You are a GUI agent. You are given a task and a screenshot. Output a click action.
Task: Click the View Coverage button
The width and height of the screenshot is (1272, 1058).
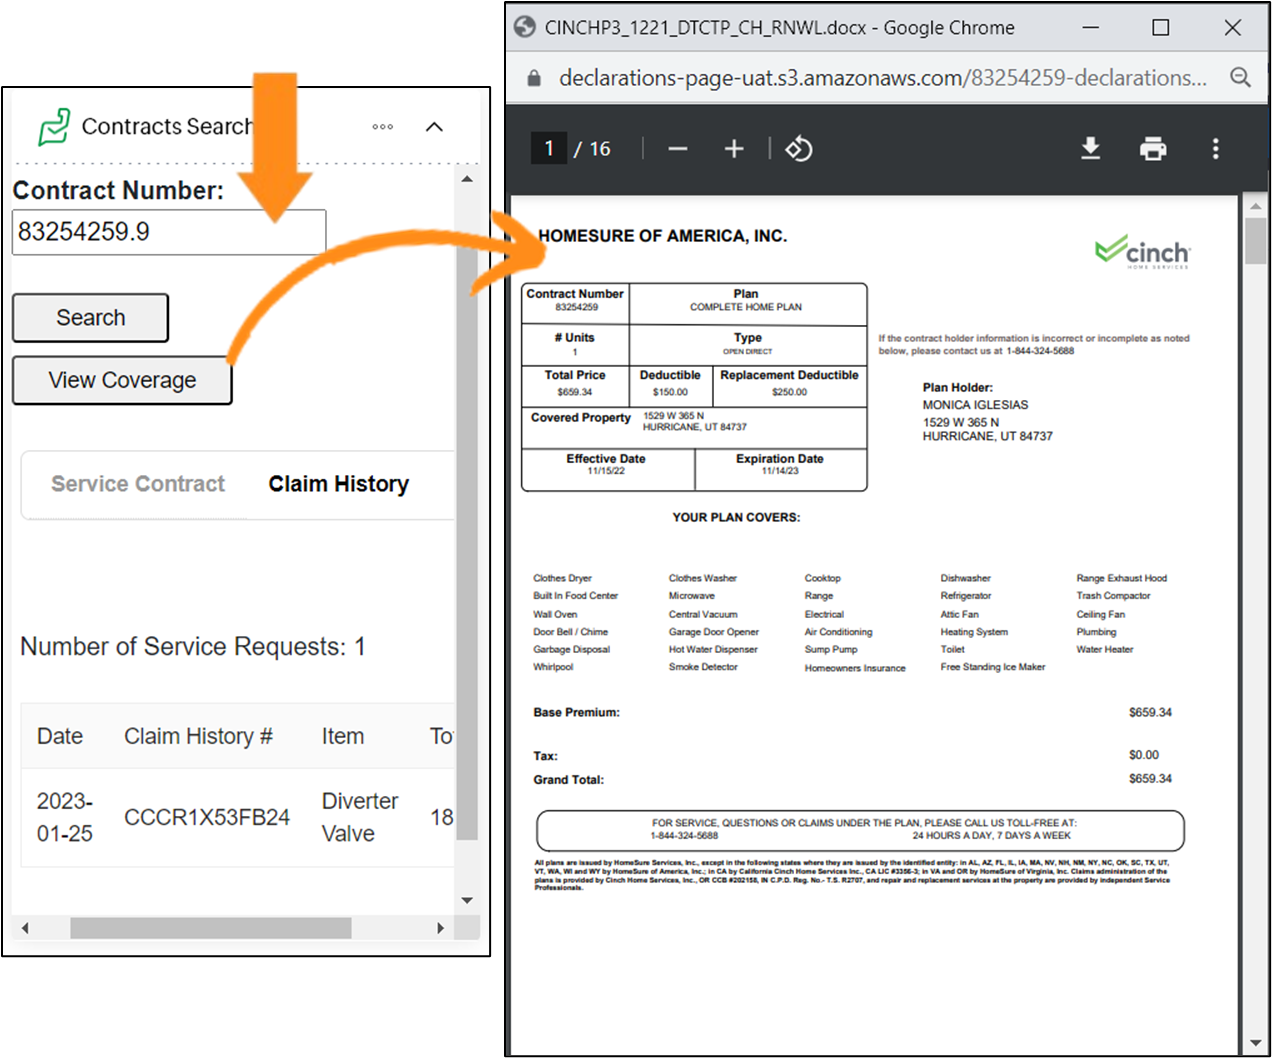[x=122, y=380]
